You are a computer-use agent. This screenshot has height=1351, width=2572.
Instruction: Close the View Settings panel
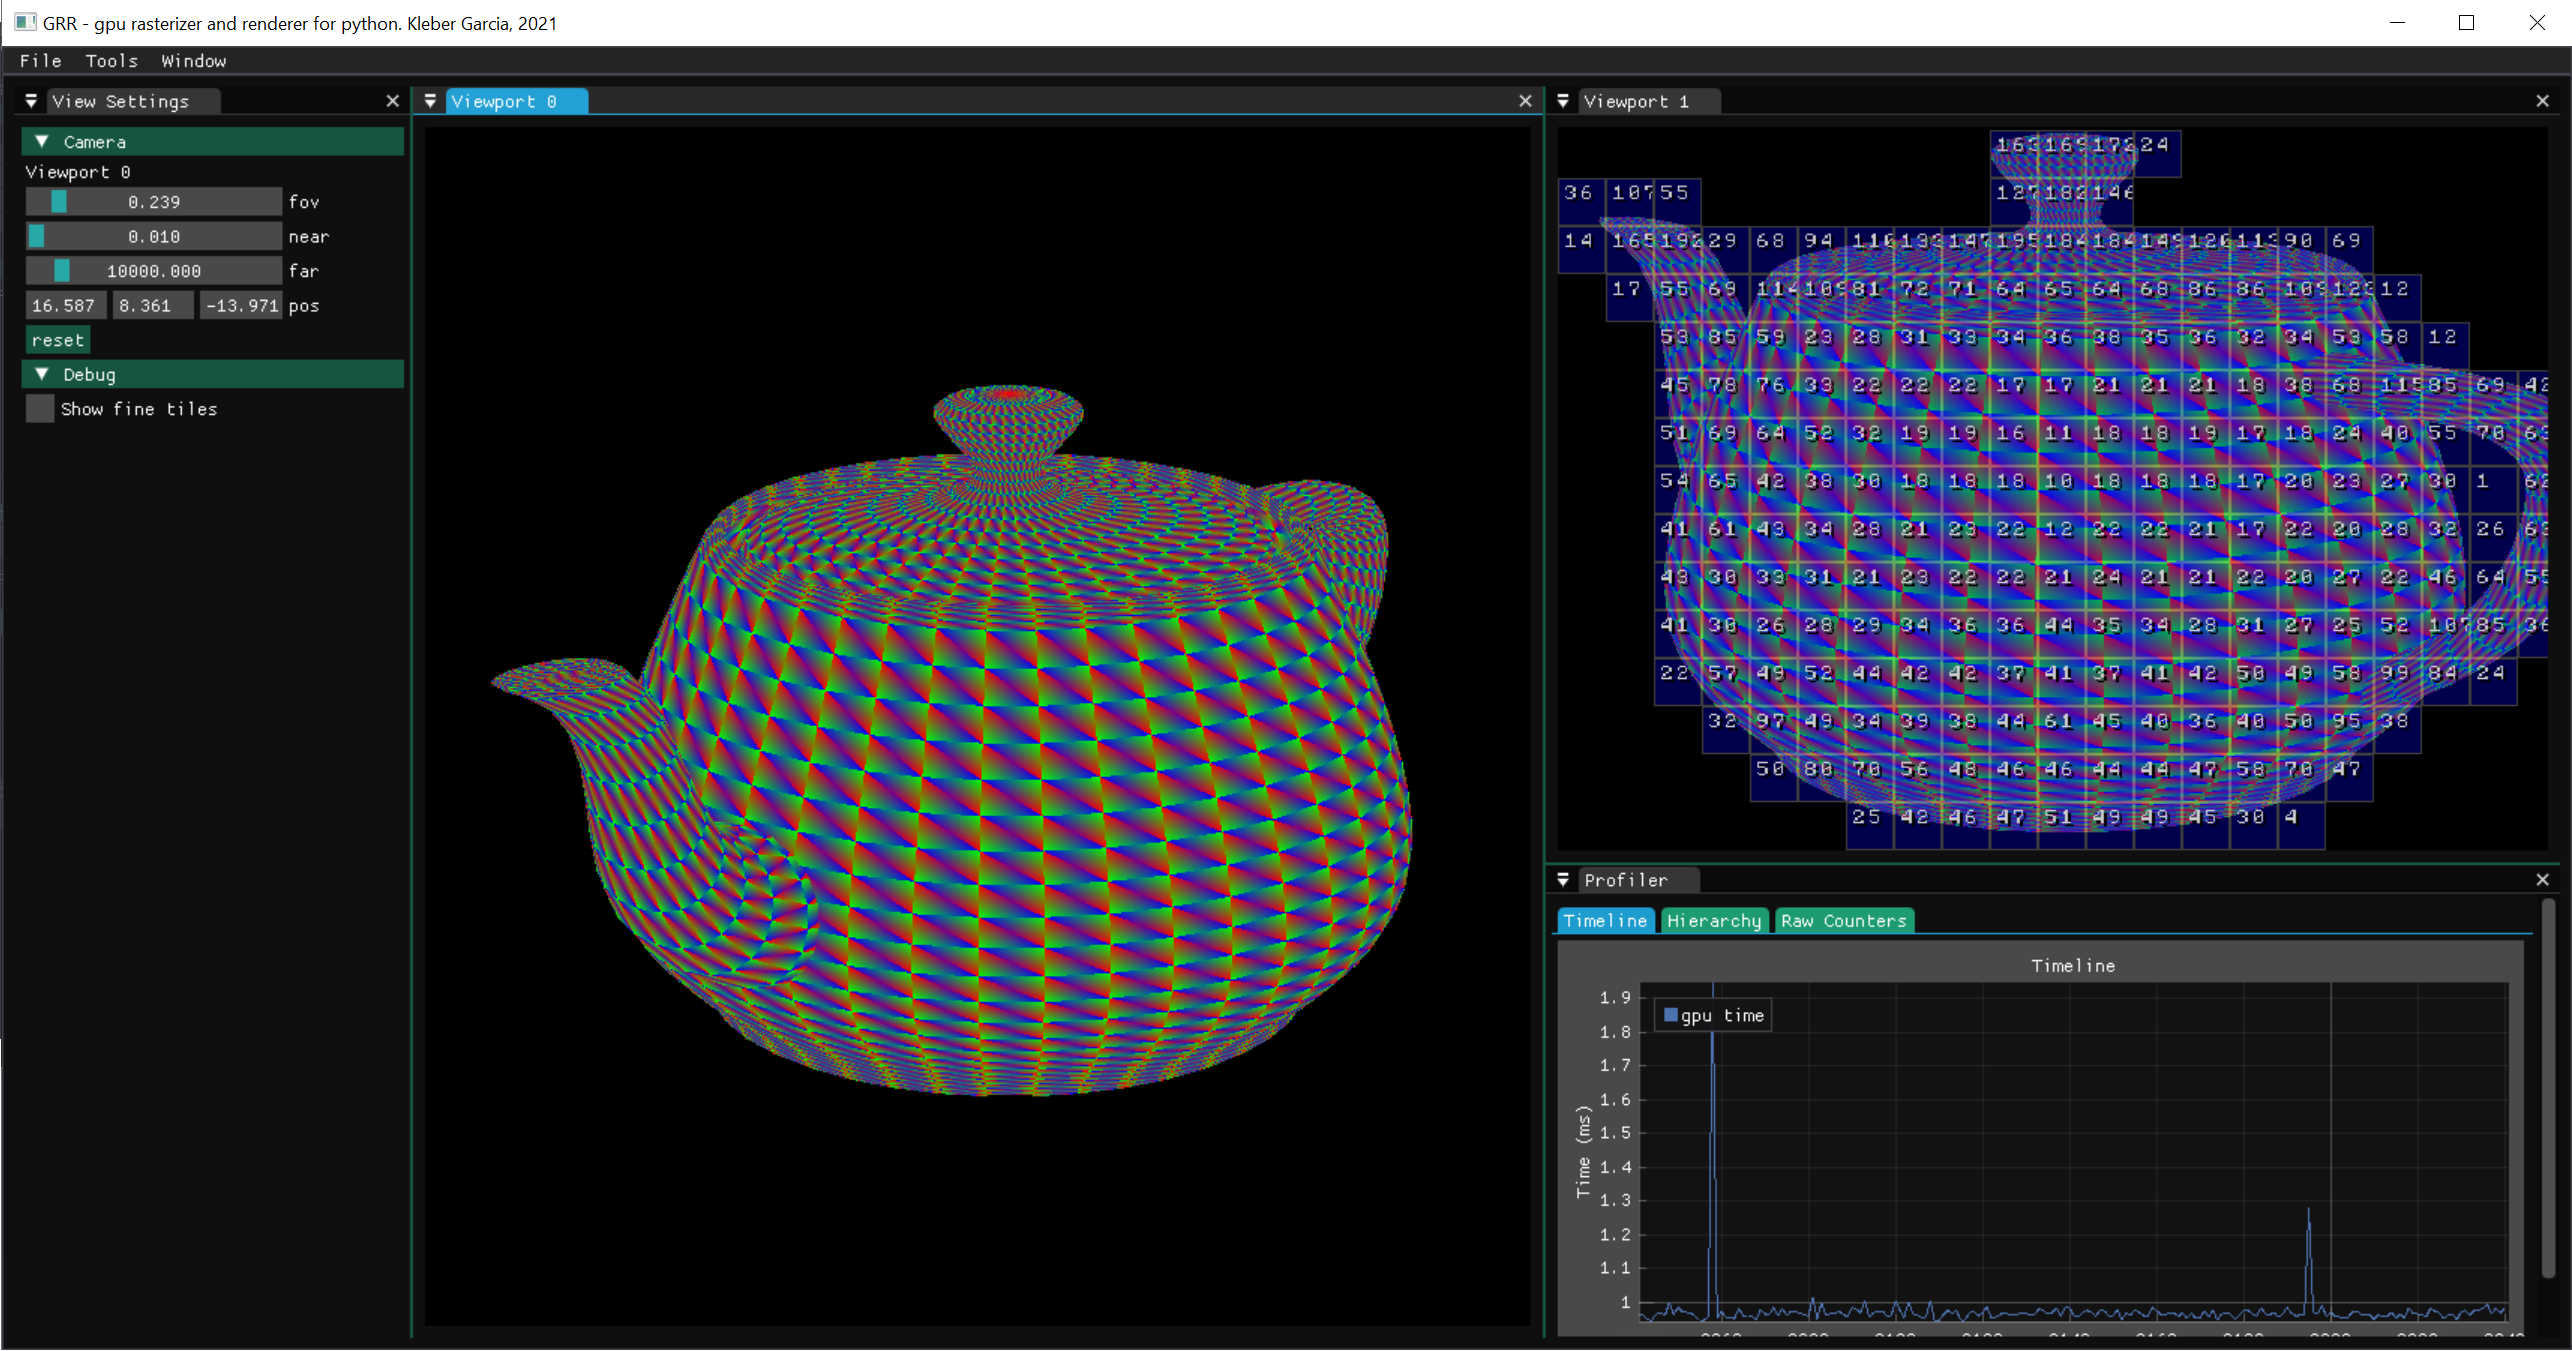[392, 101]
